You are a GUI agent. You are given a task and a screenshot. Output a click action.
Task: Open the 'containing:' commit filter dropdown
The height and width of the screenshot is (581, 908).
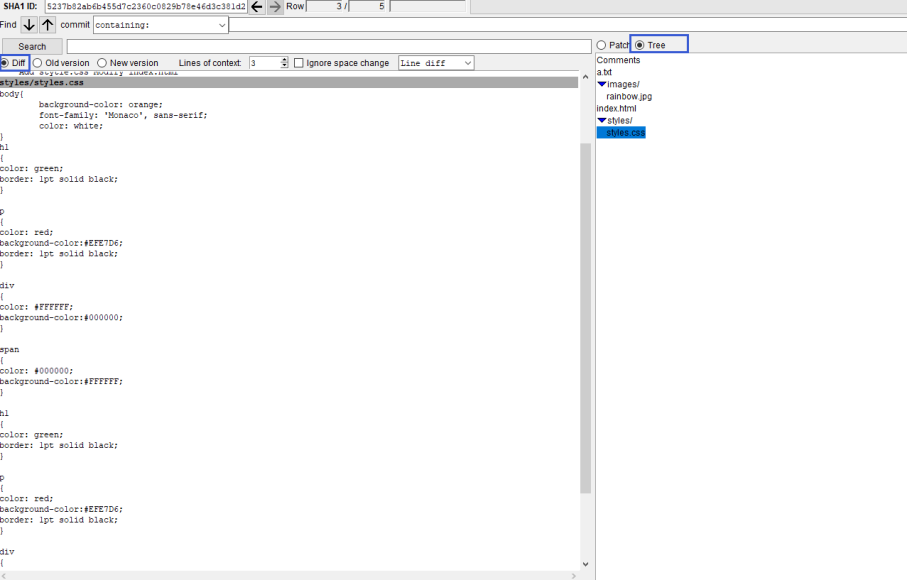[160, 25]
